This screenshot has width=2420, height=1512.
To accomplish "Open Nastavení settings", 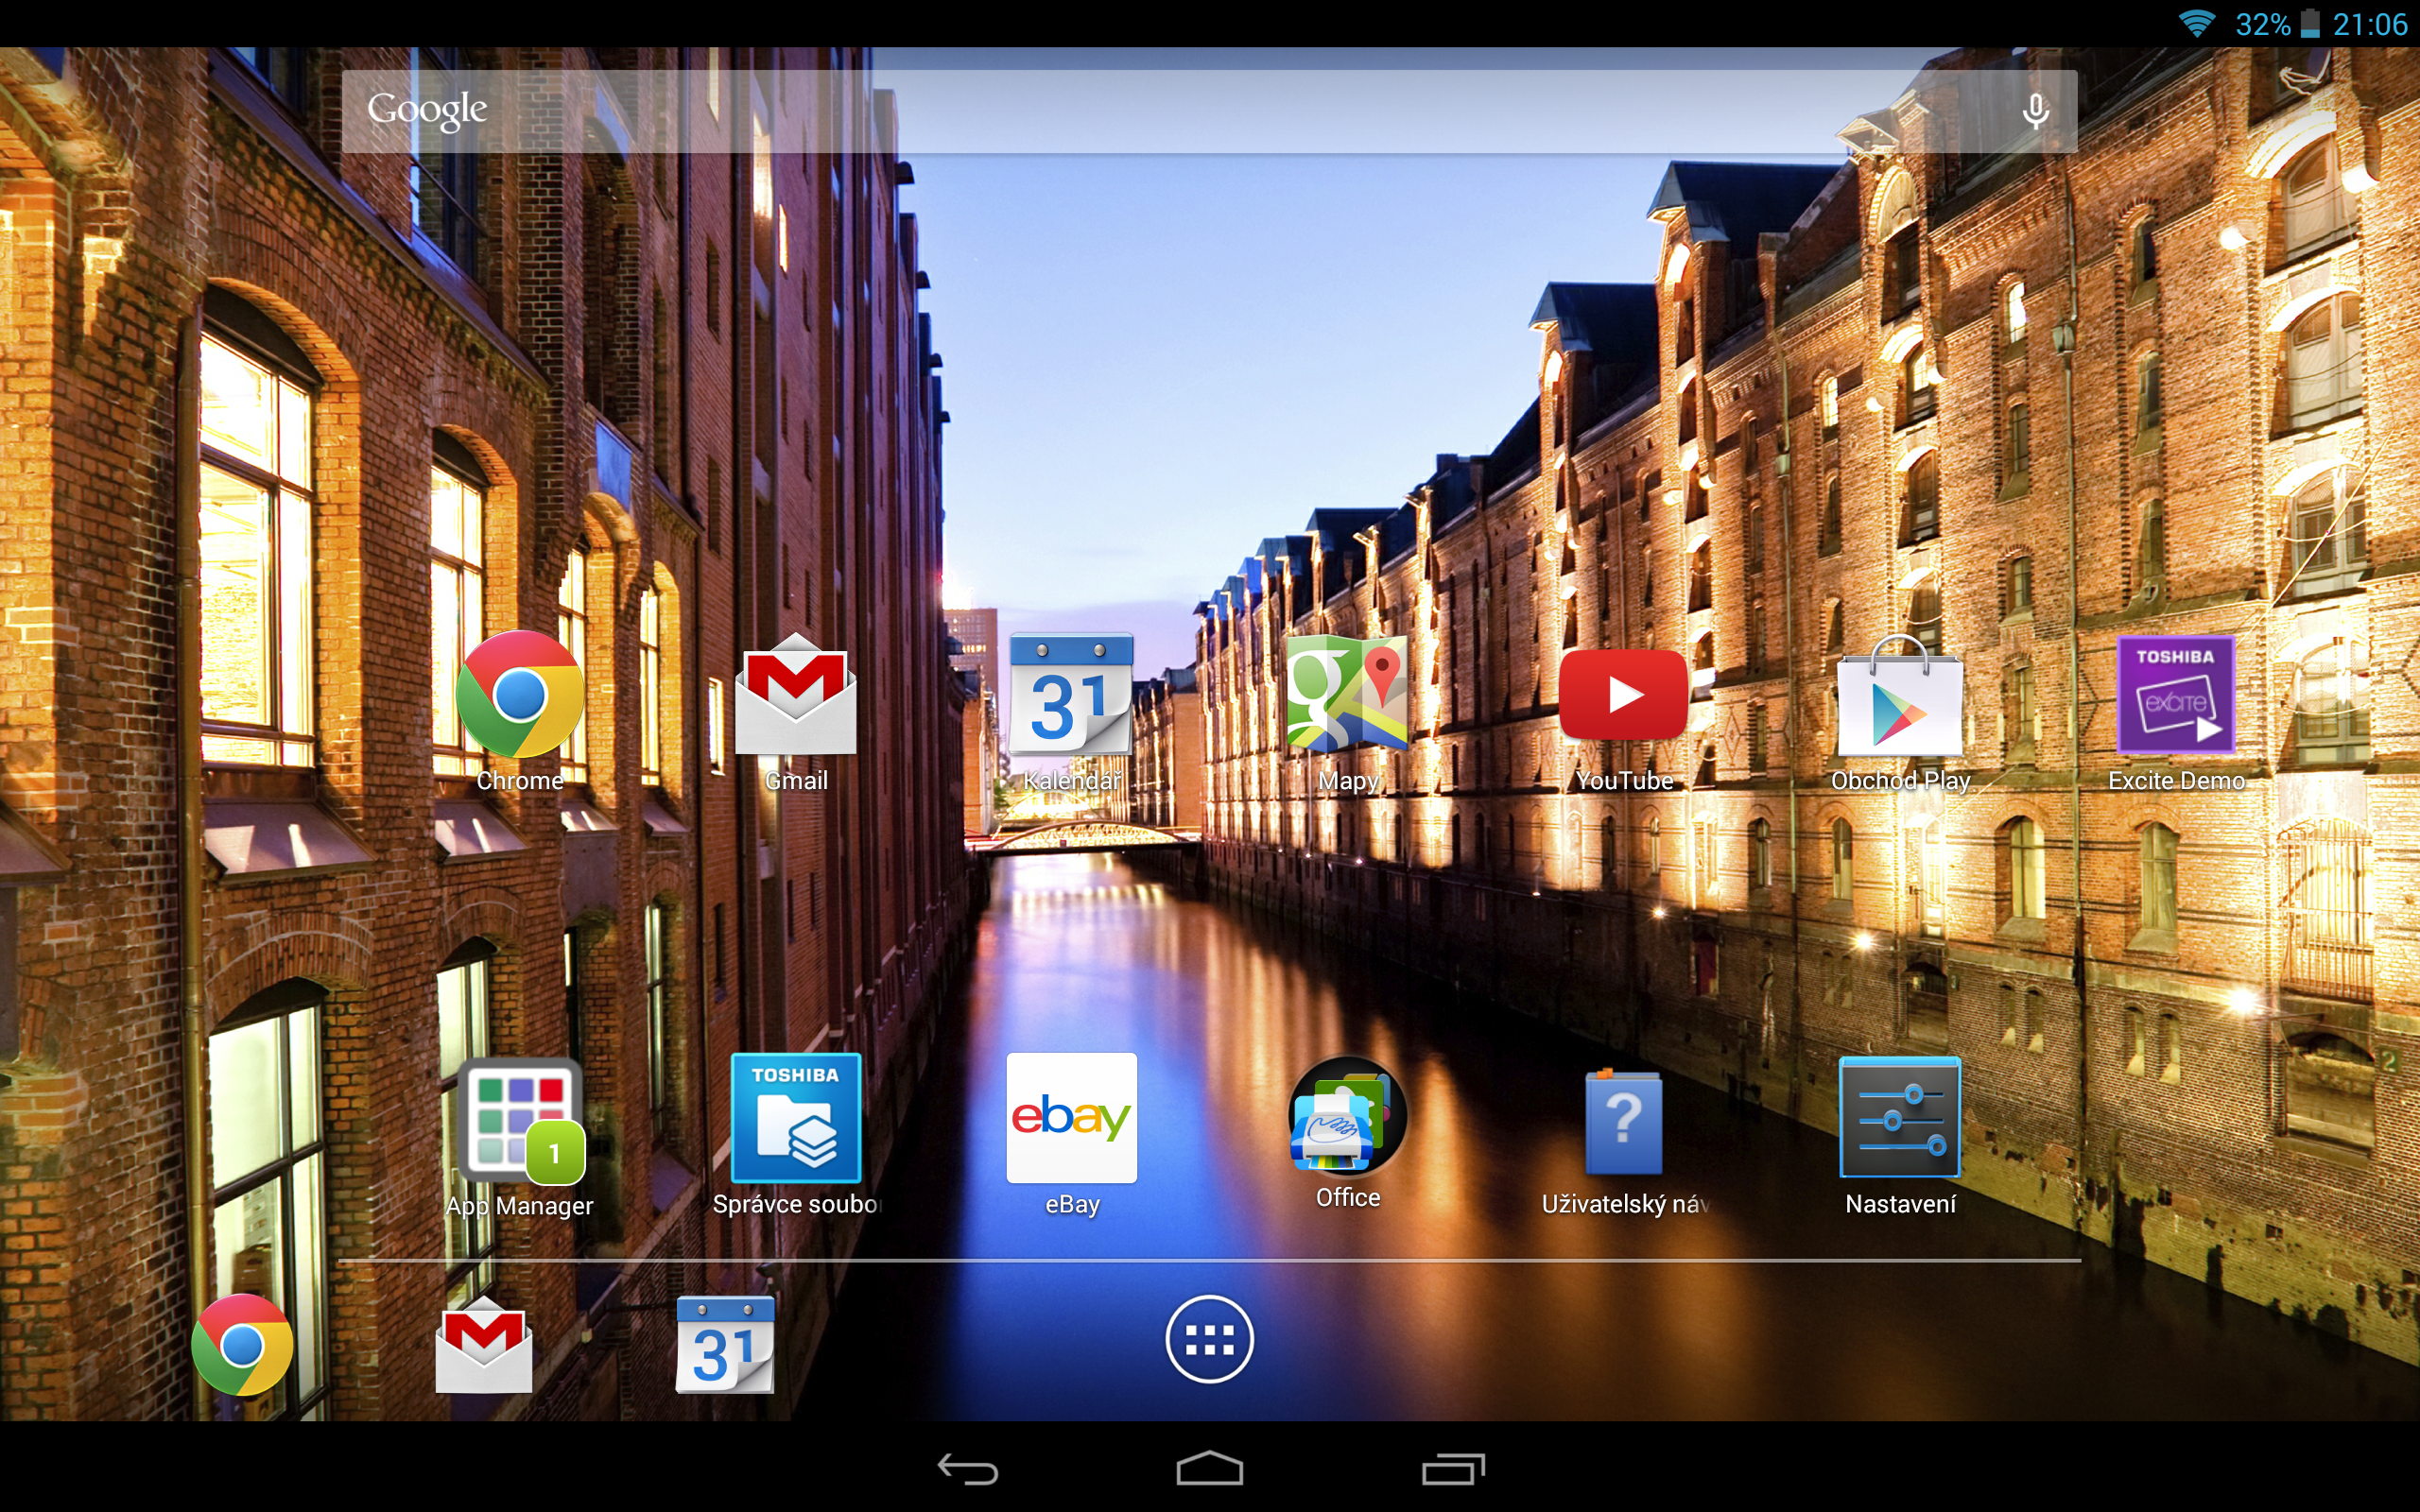I will [x=1900, y=1118].
